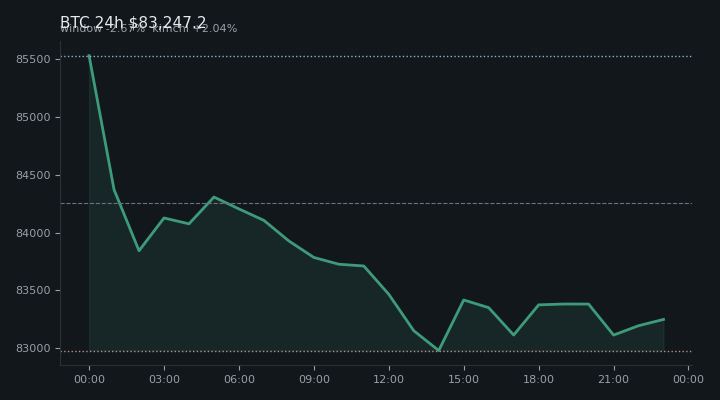Select the 05:00 local peak on the line

click(x=214, y=197)
